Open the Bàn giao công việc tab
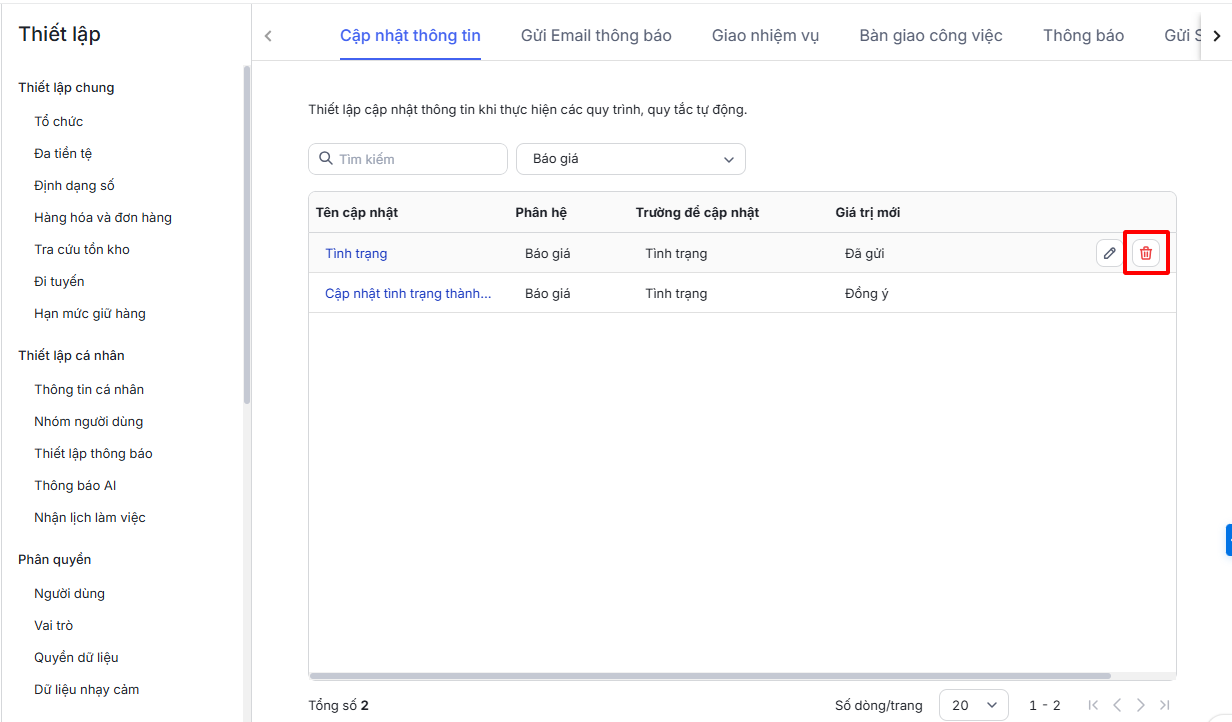Viewport: 1232px width, 722px height. (931, 36)
